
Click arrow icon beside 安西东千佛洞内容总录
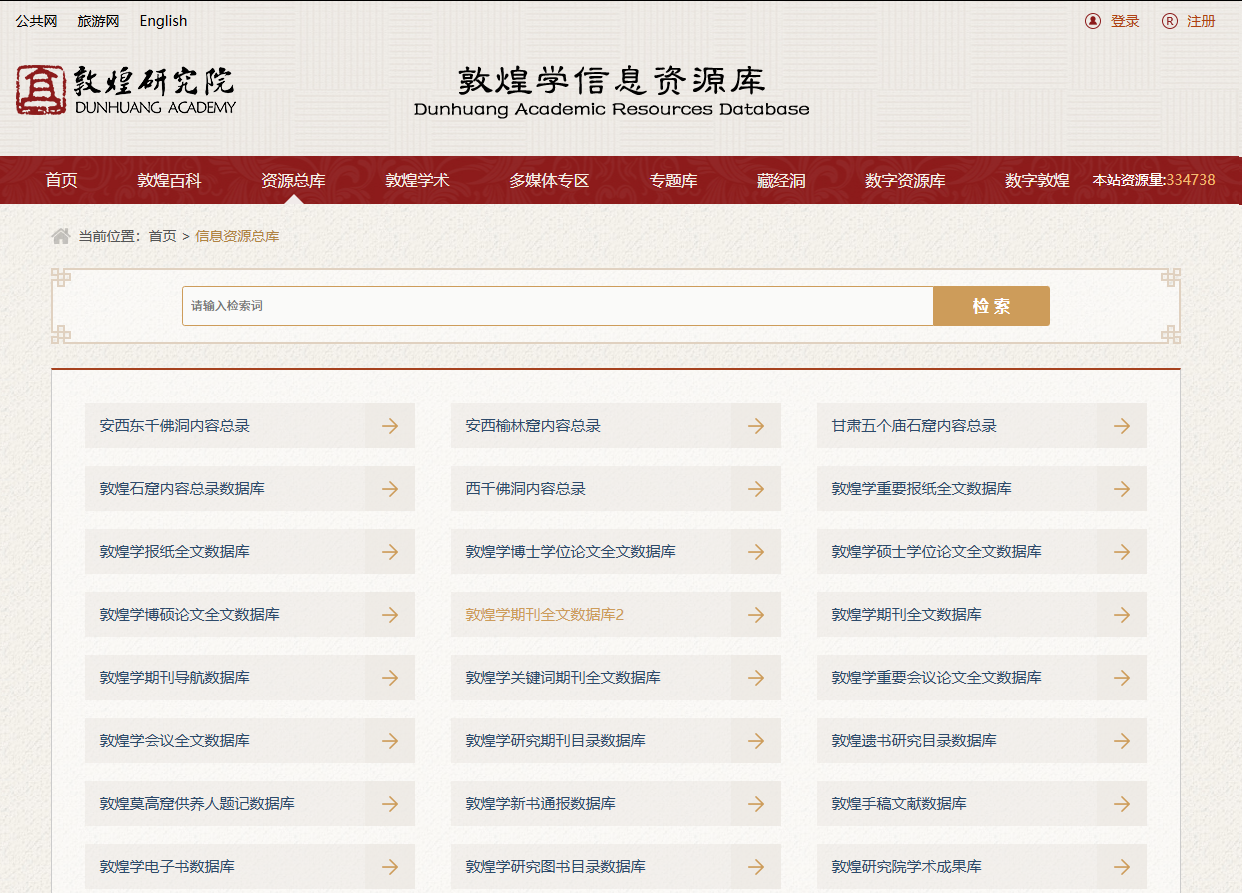(390, 426)
